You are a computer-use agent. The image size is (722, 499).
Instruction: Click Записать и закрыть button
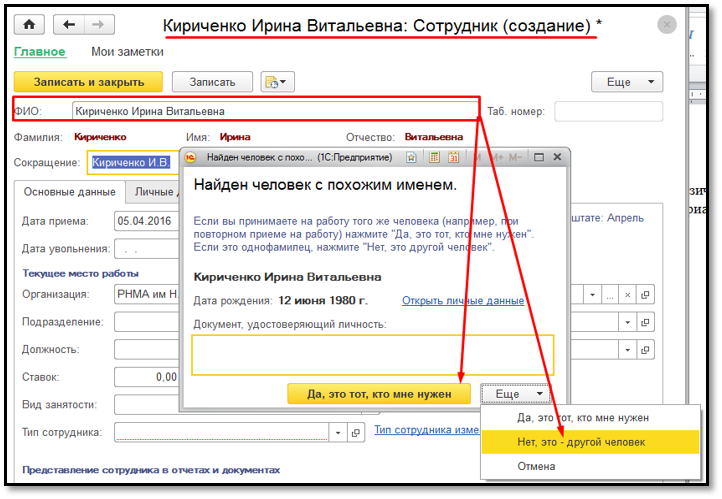coord(88,82)
